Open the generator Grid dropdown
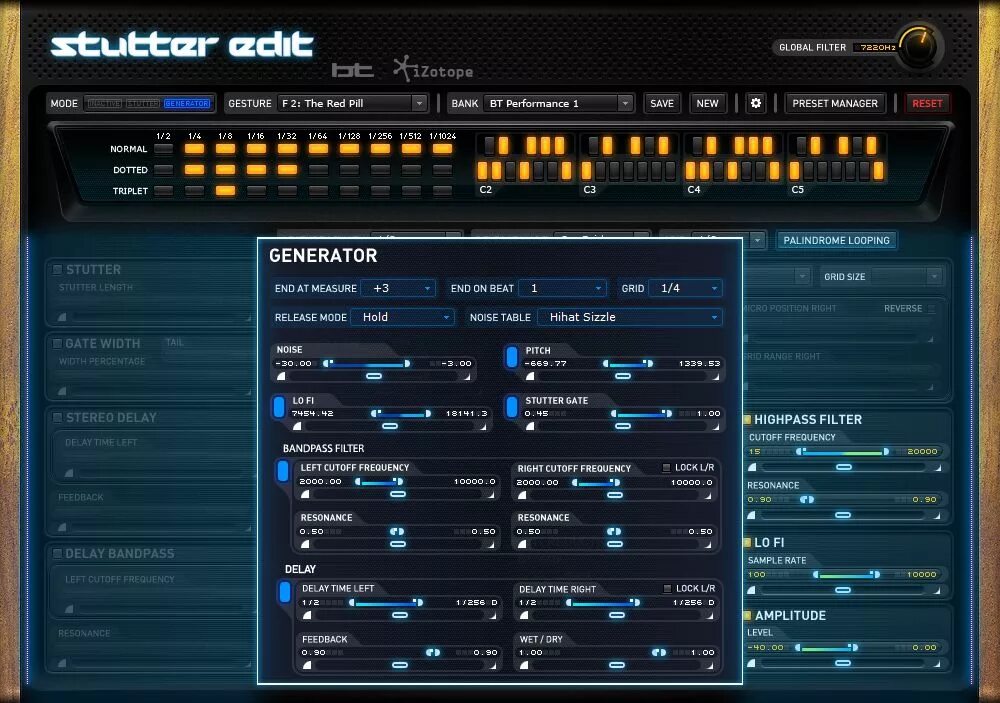Screen dimensions: 1000x703 pyautogui.click(x=686, y=288)
